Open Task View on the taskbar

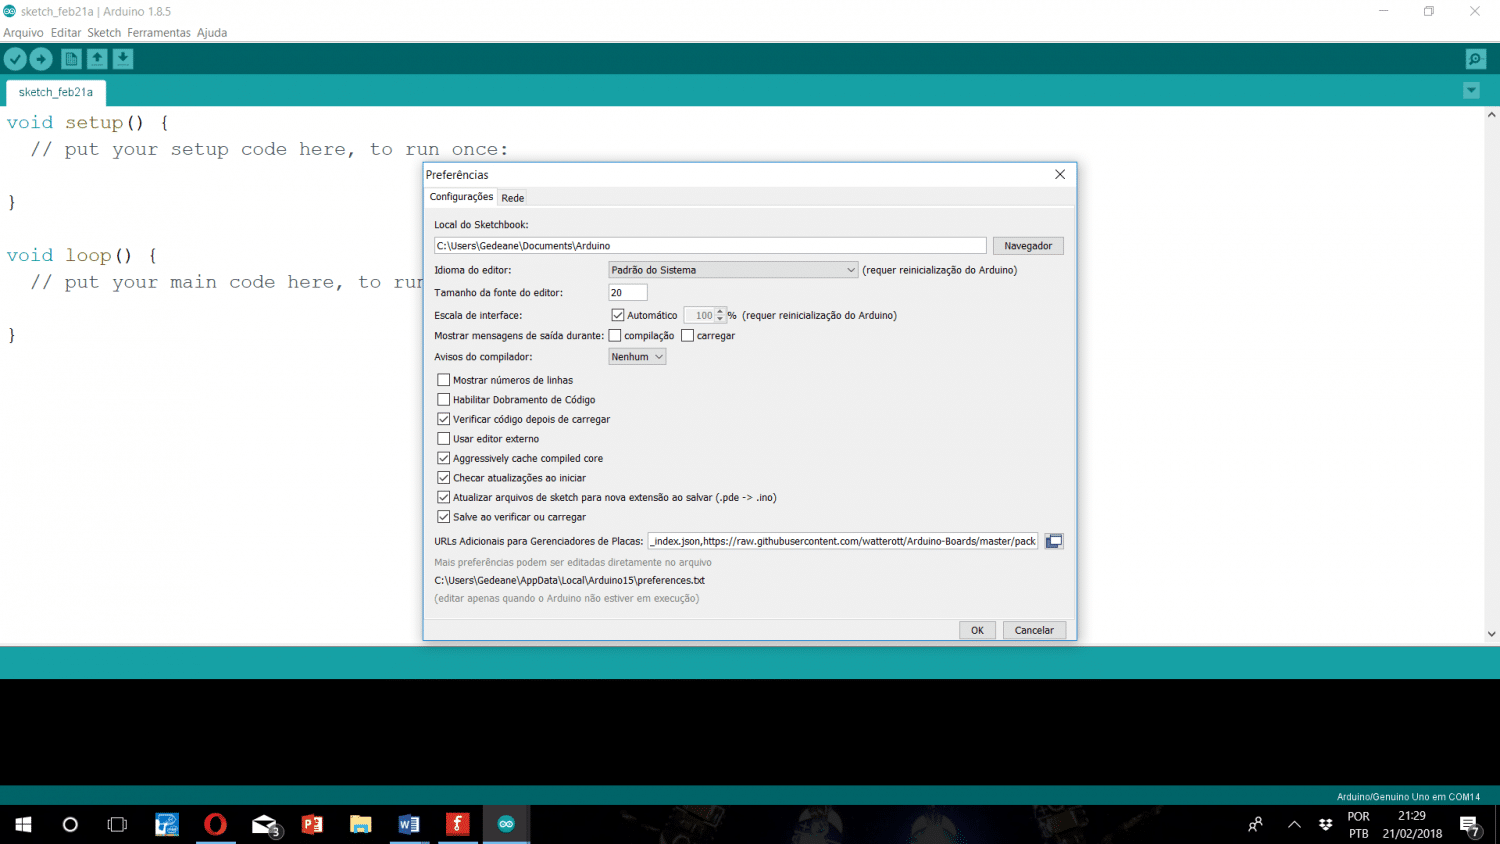(x=117, y=825)
